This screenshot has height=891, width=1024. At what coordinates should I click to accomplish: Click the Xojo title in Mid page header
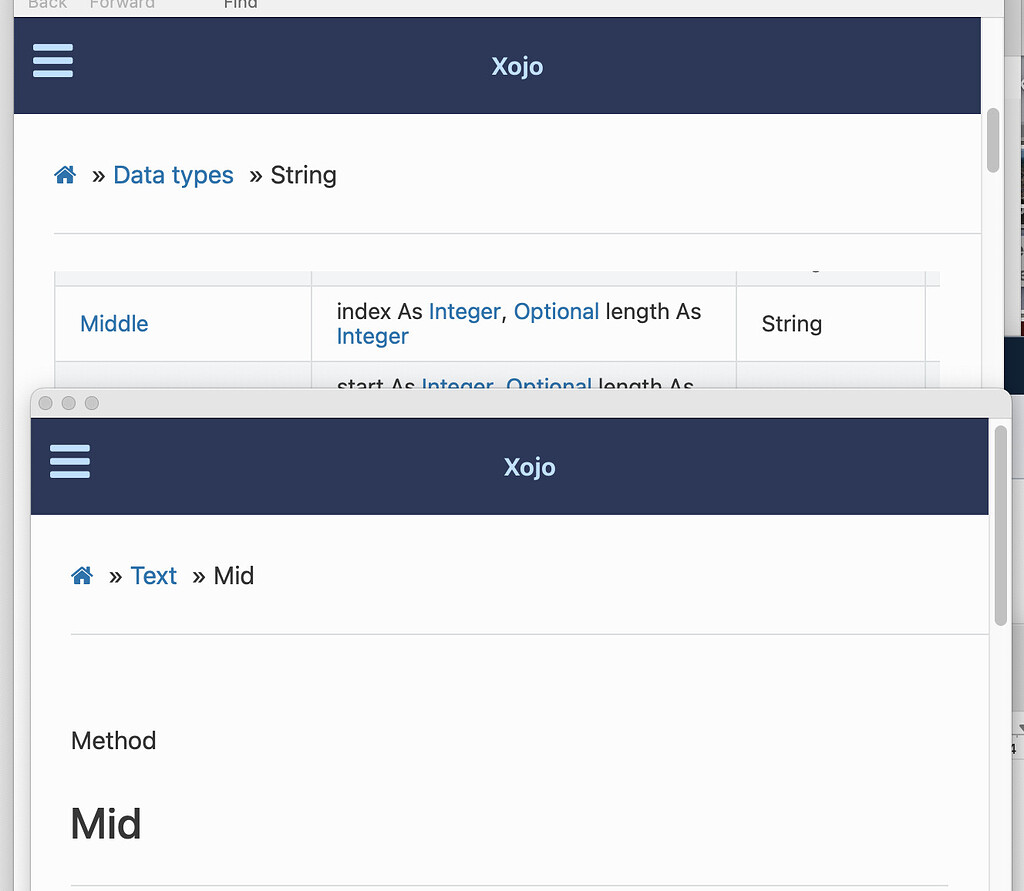coord(530,467)
